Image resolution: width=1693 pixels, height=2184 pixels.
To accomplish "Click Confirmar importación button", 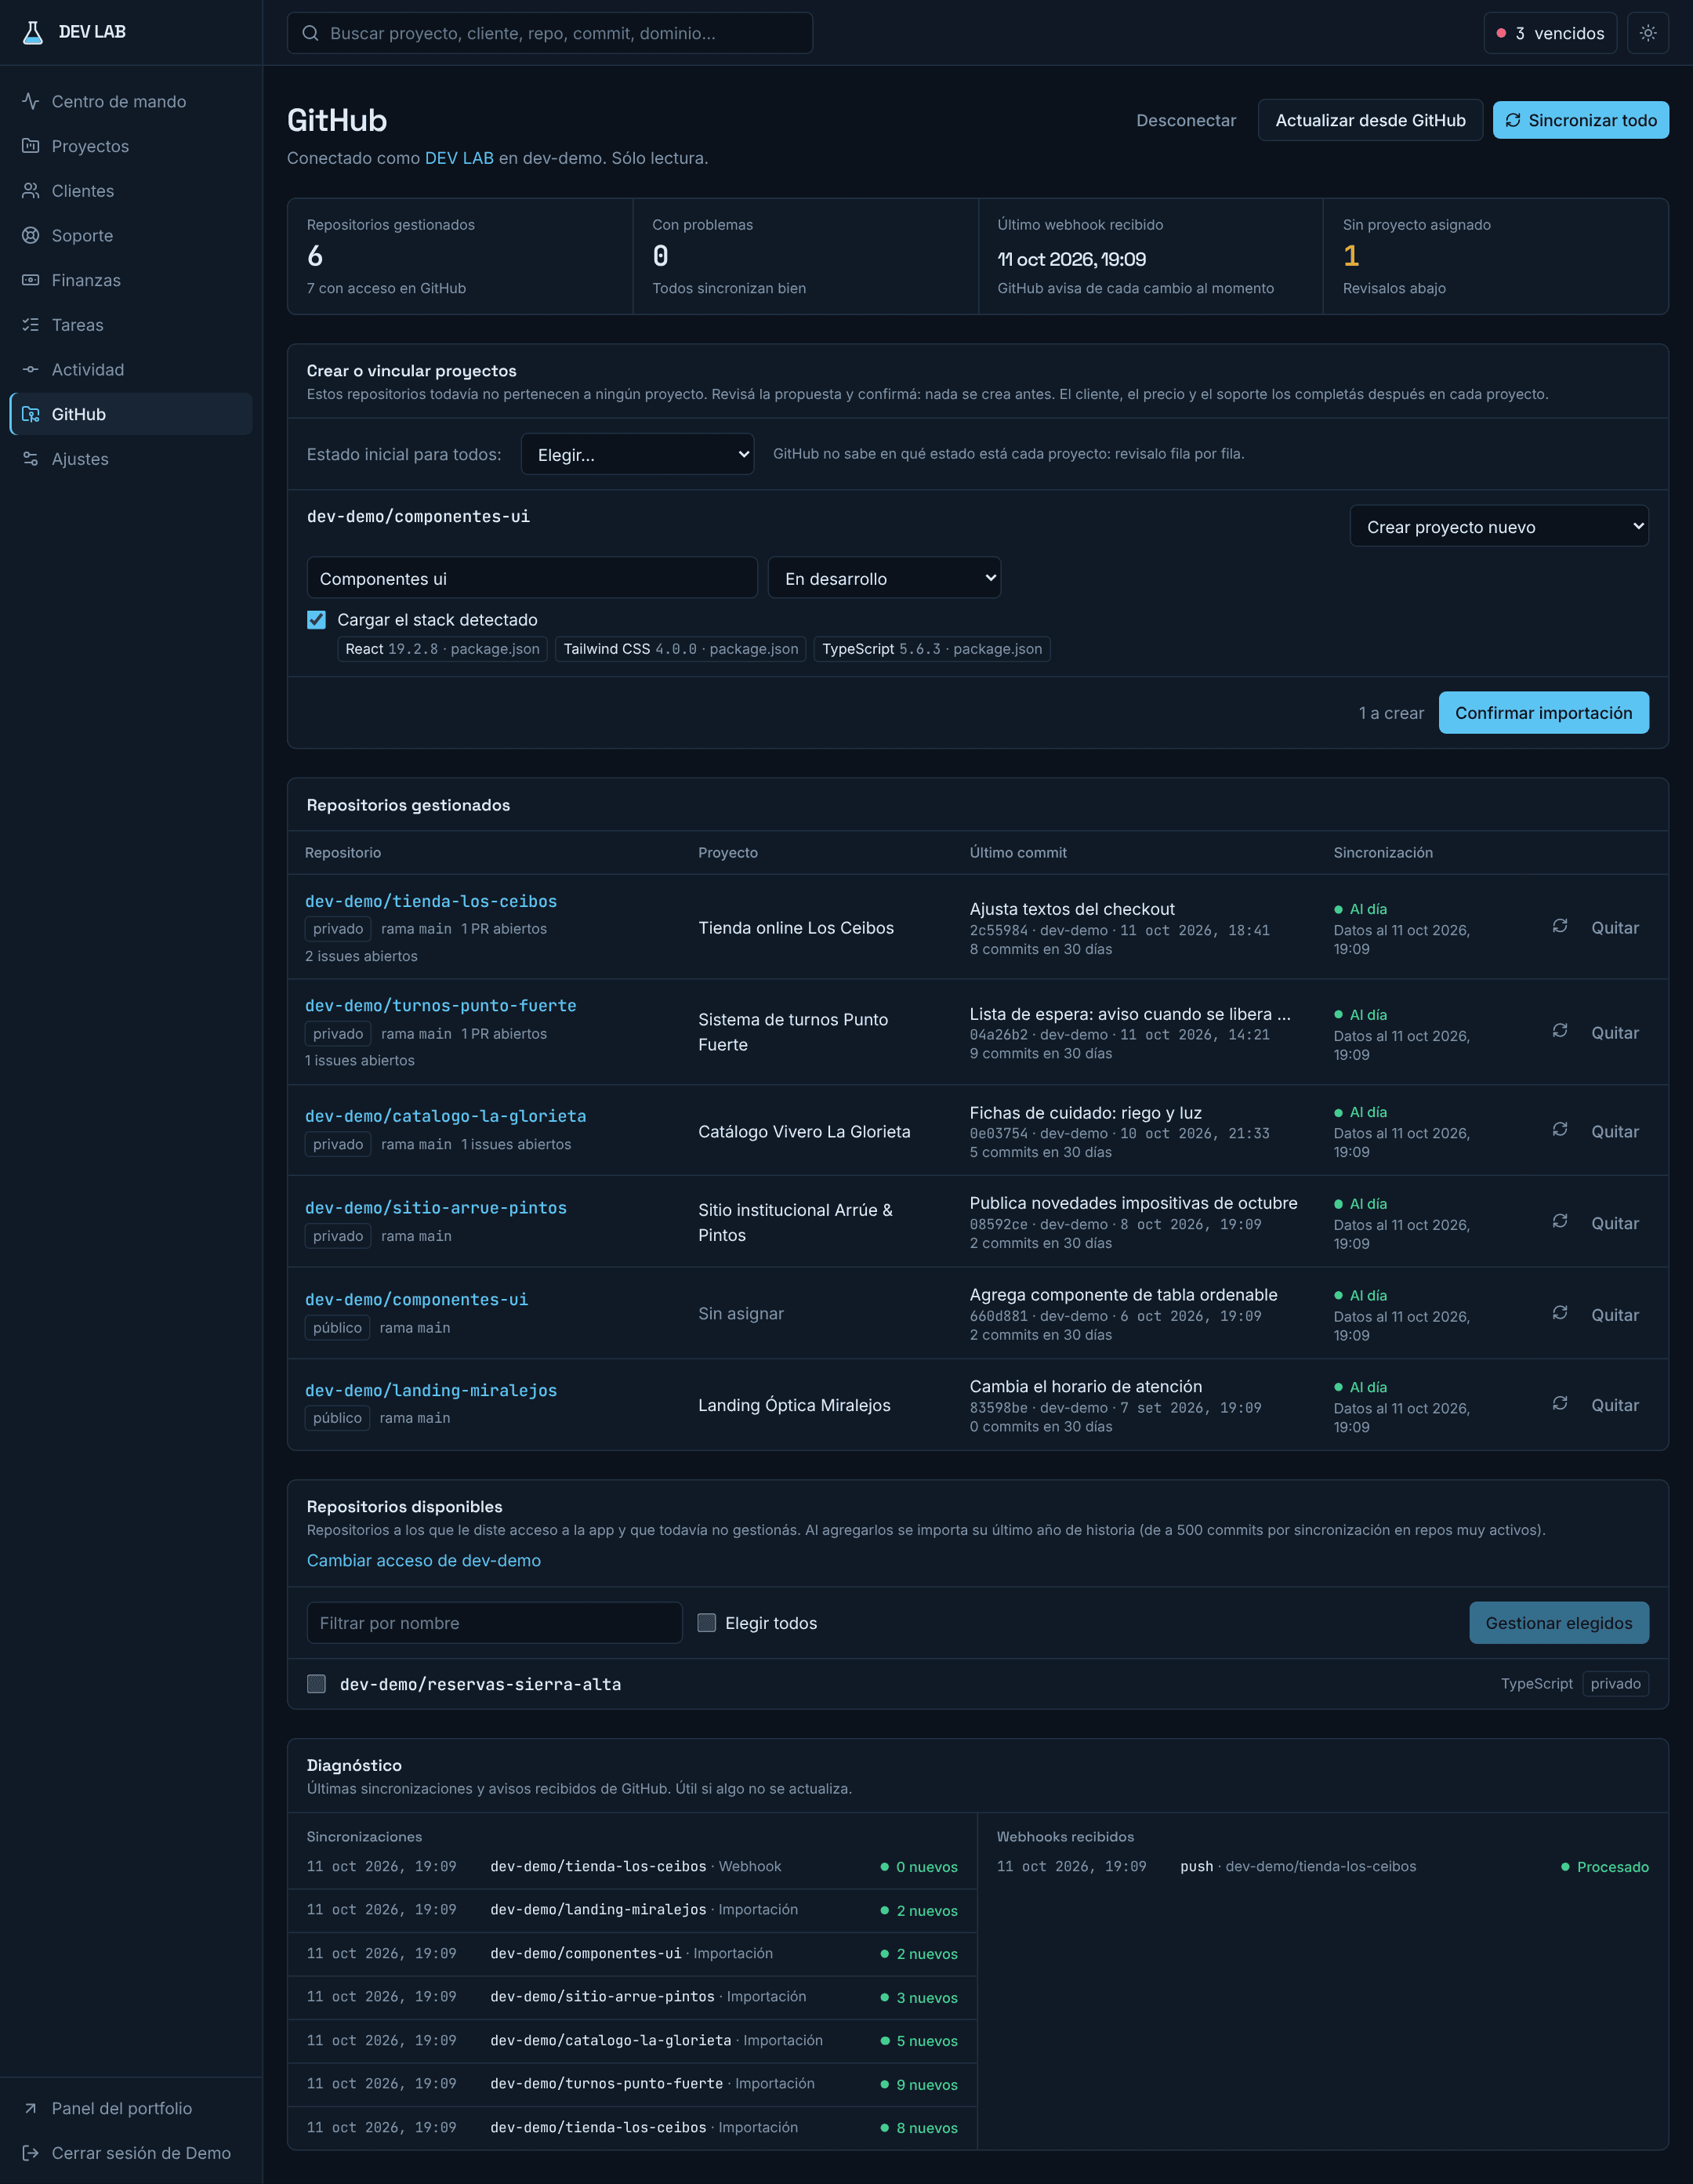I will pos(1543,713).
